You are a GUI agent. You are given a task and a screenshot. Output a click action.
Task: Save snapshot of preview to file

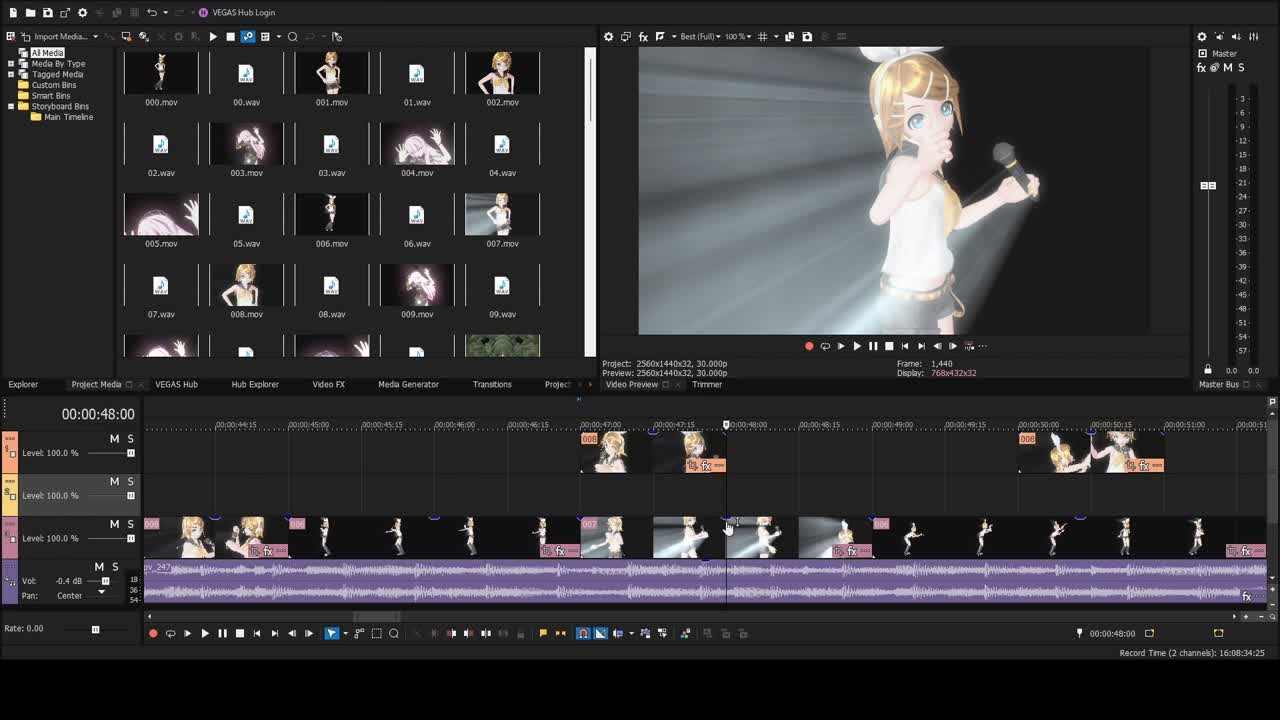(807, 37)
